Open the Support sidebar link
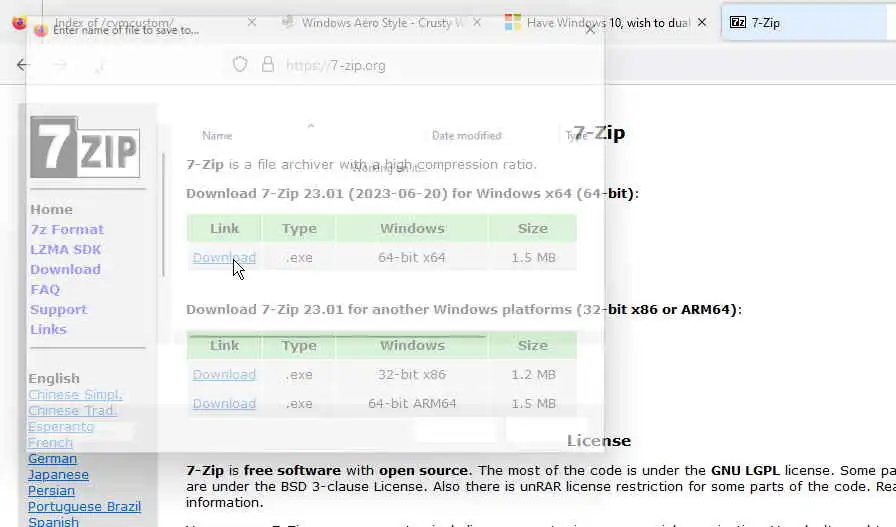This screenshot has width=896, height=527. (58, 310)
